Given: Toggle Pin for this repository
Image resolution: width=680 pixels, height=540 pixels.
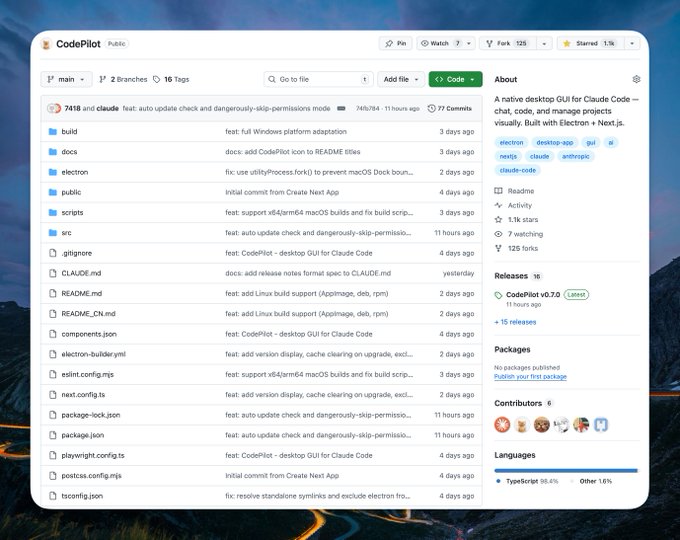Looking at the screenshot, I should pos(395,44).
